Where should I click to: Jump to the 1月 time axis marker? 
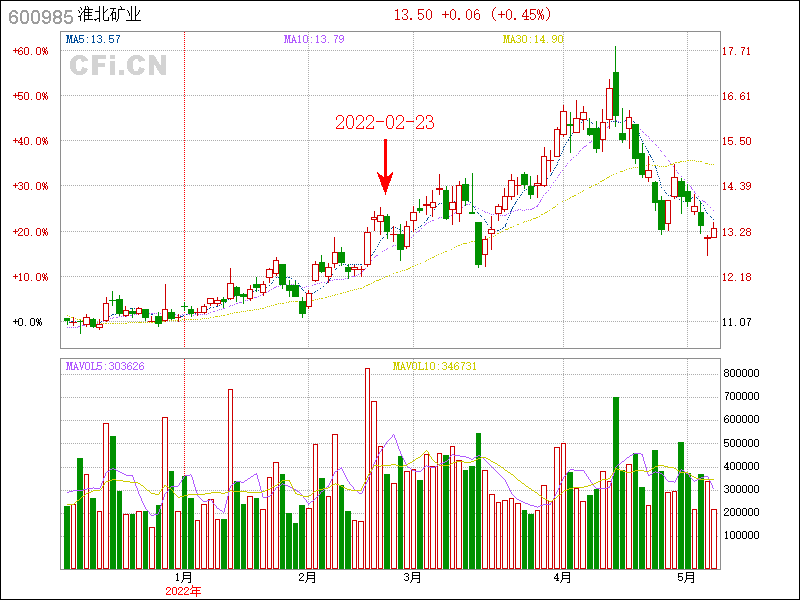pos(183,577)
